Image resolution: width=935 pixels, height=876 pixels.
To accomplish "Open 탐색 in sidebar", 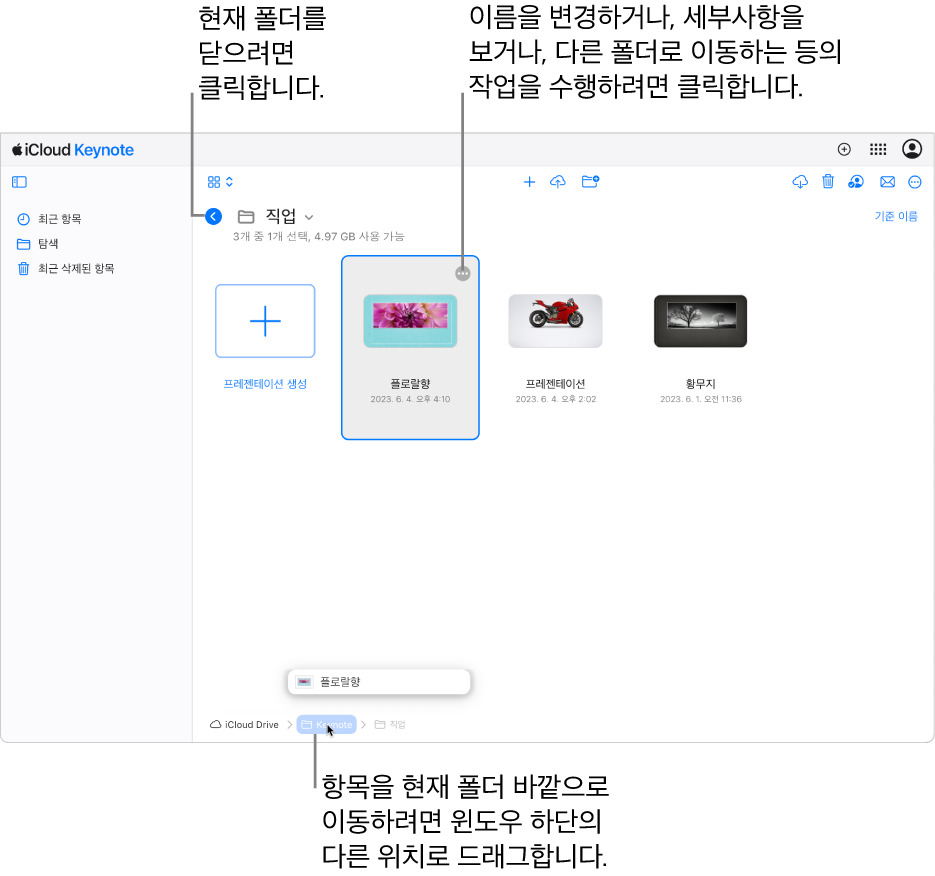I will (x=38, y=243).
